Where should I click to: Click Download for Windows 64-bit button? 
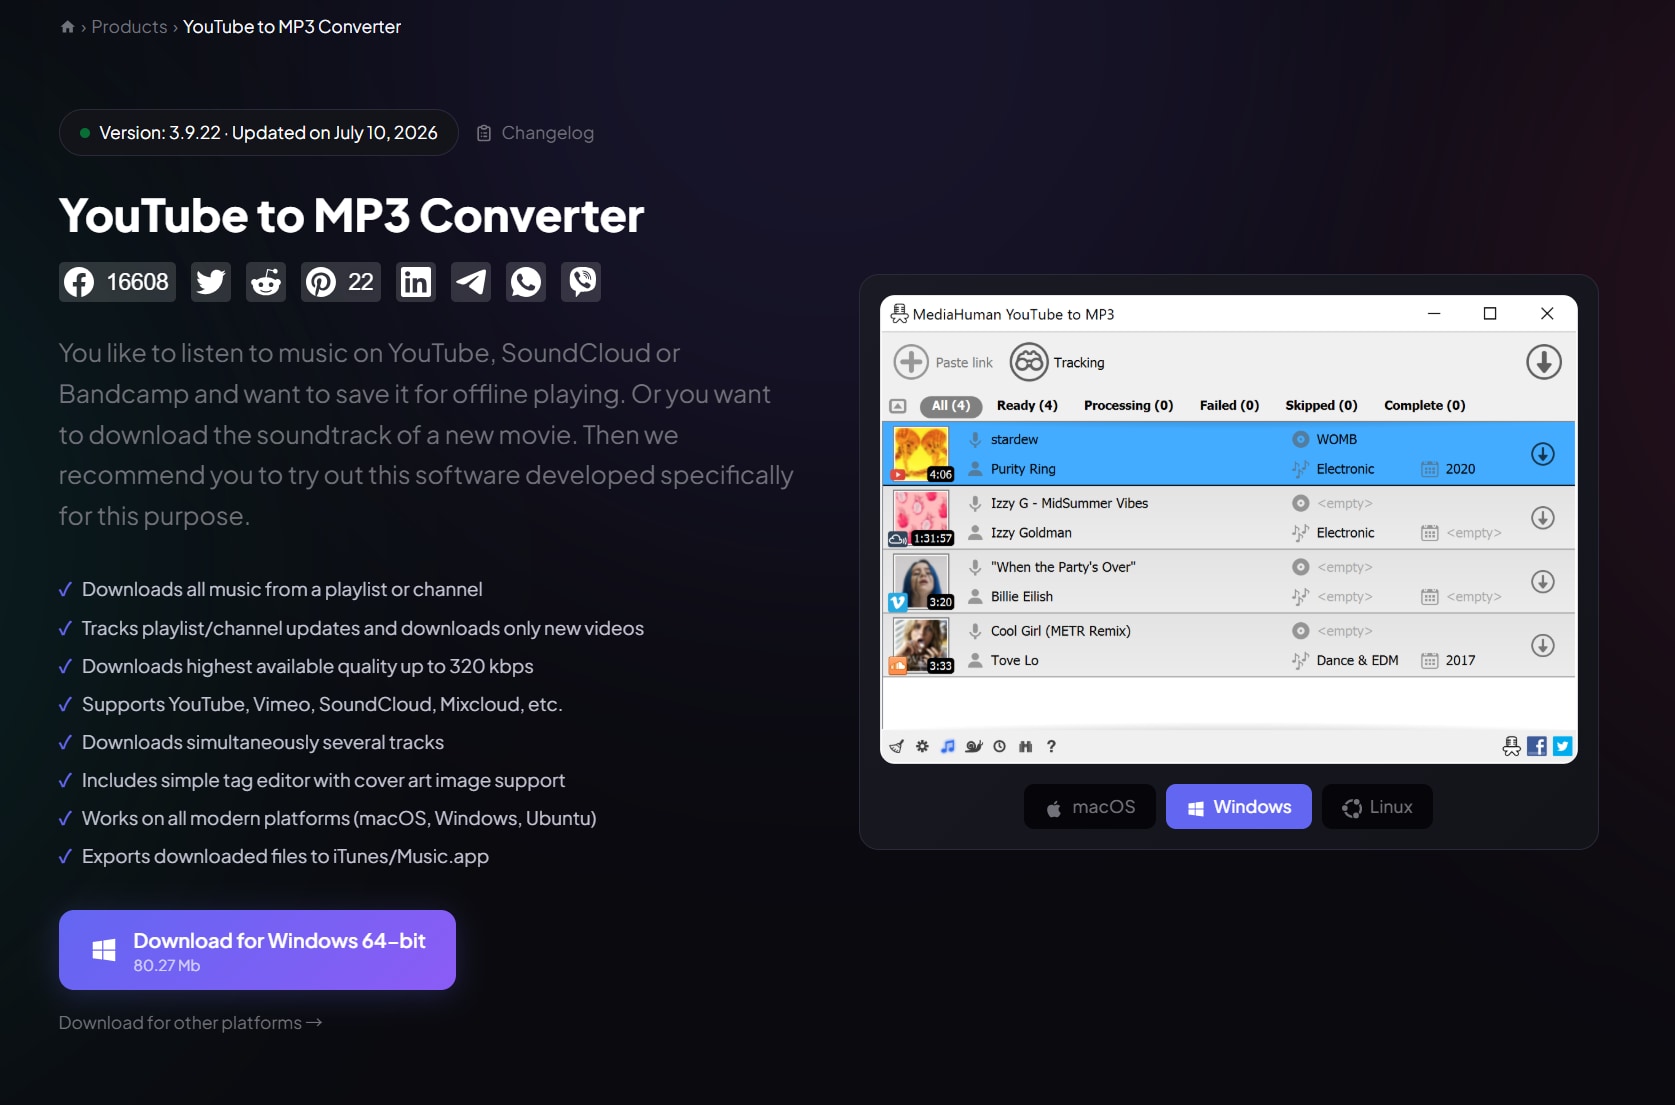[x=257, y=950]
